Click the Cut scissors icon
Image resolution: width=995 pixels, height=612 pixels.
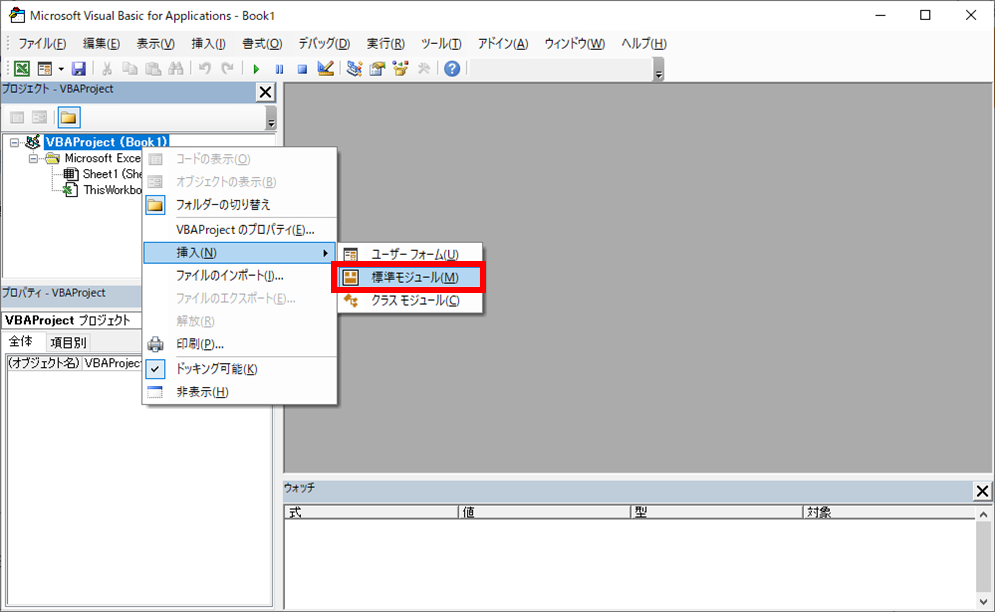[x=107, y=69]
